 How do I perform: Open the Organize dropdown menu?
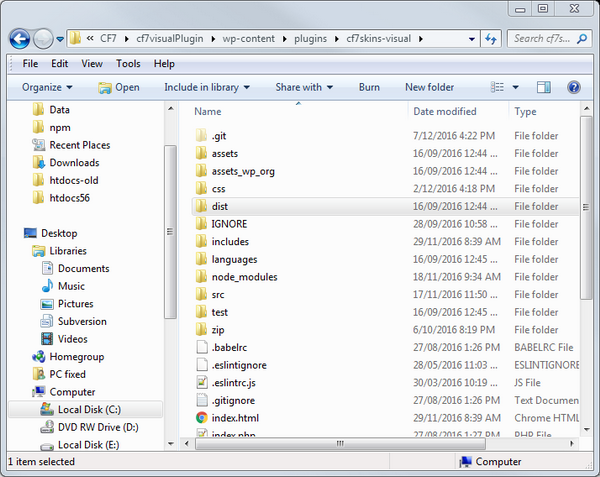pyautogui.click(x=48, y=87)
